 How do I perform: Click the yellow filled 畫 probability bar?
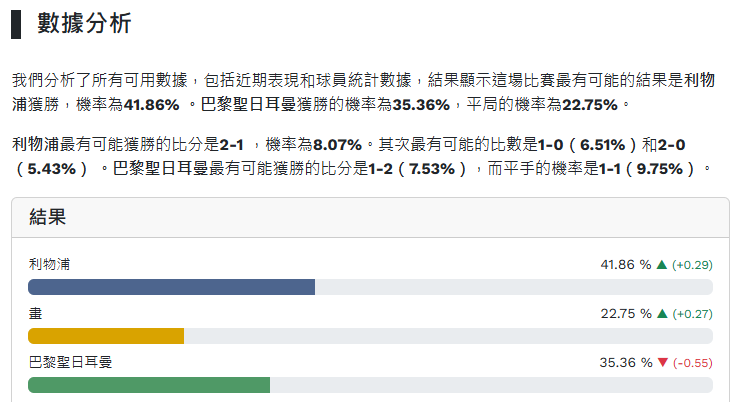[106, 336]
